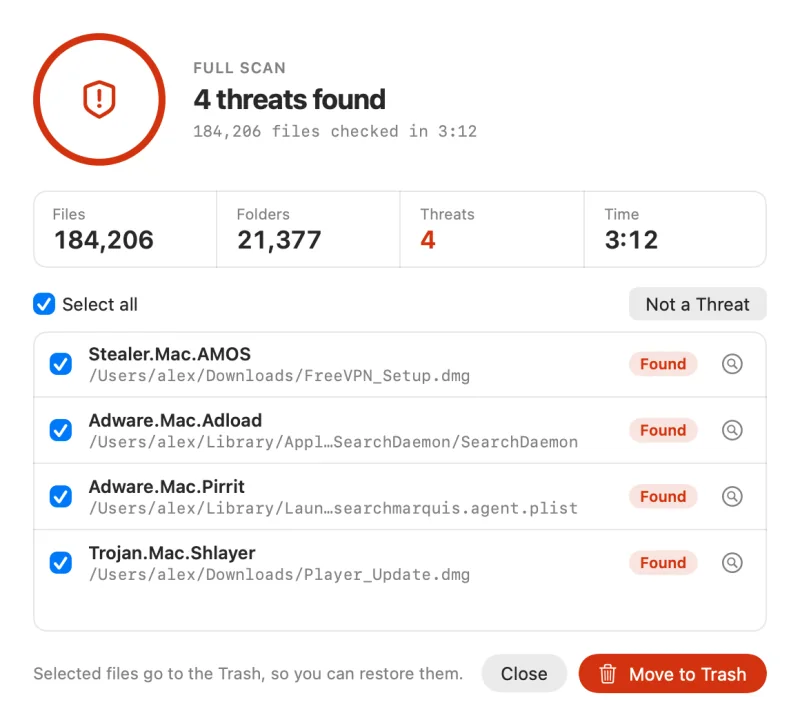Click the red shield warning icon

pyautogui.click(x=99, y=99)
